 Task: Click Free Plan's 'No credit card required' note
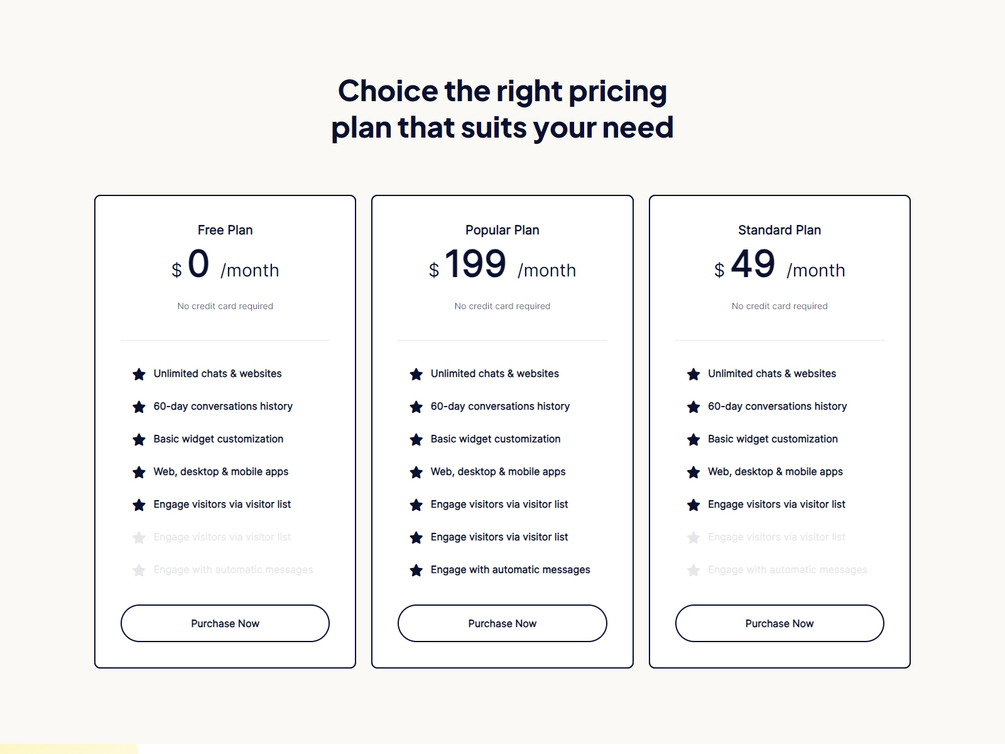pyautogui.click(x=225, y=306)
